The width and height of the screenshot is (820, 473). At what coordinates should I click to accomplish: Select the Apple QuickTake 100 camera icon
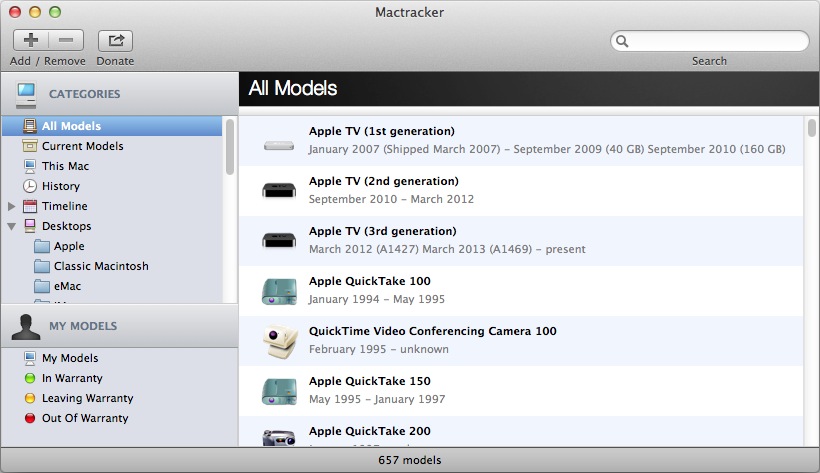pyautogui.click(x=279, y=291)
